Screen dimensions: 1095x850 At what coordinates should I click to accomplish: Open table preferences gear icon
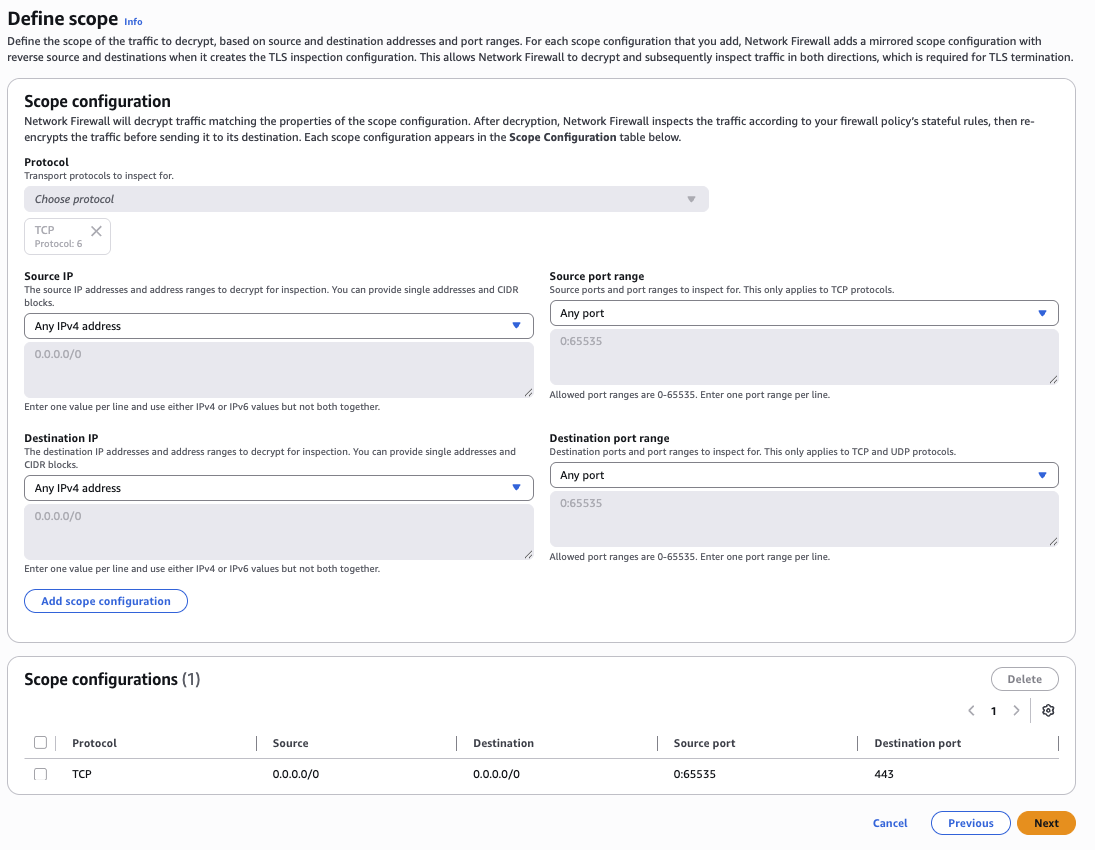(x=1048, y=711)
